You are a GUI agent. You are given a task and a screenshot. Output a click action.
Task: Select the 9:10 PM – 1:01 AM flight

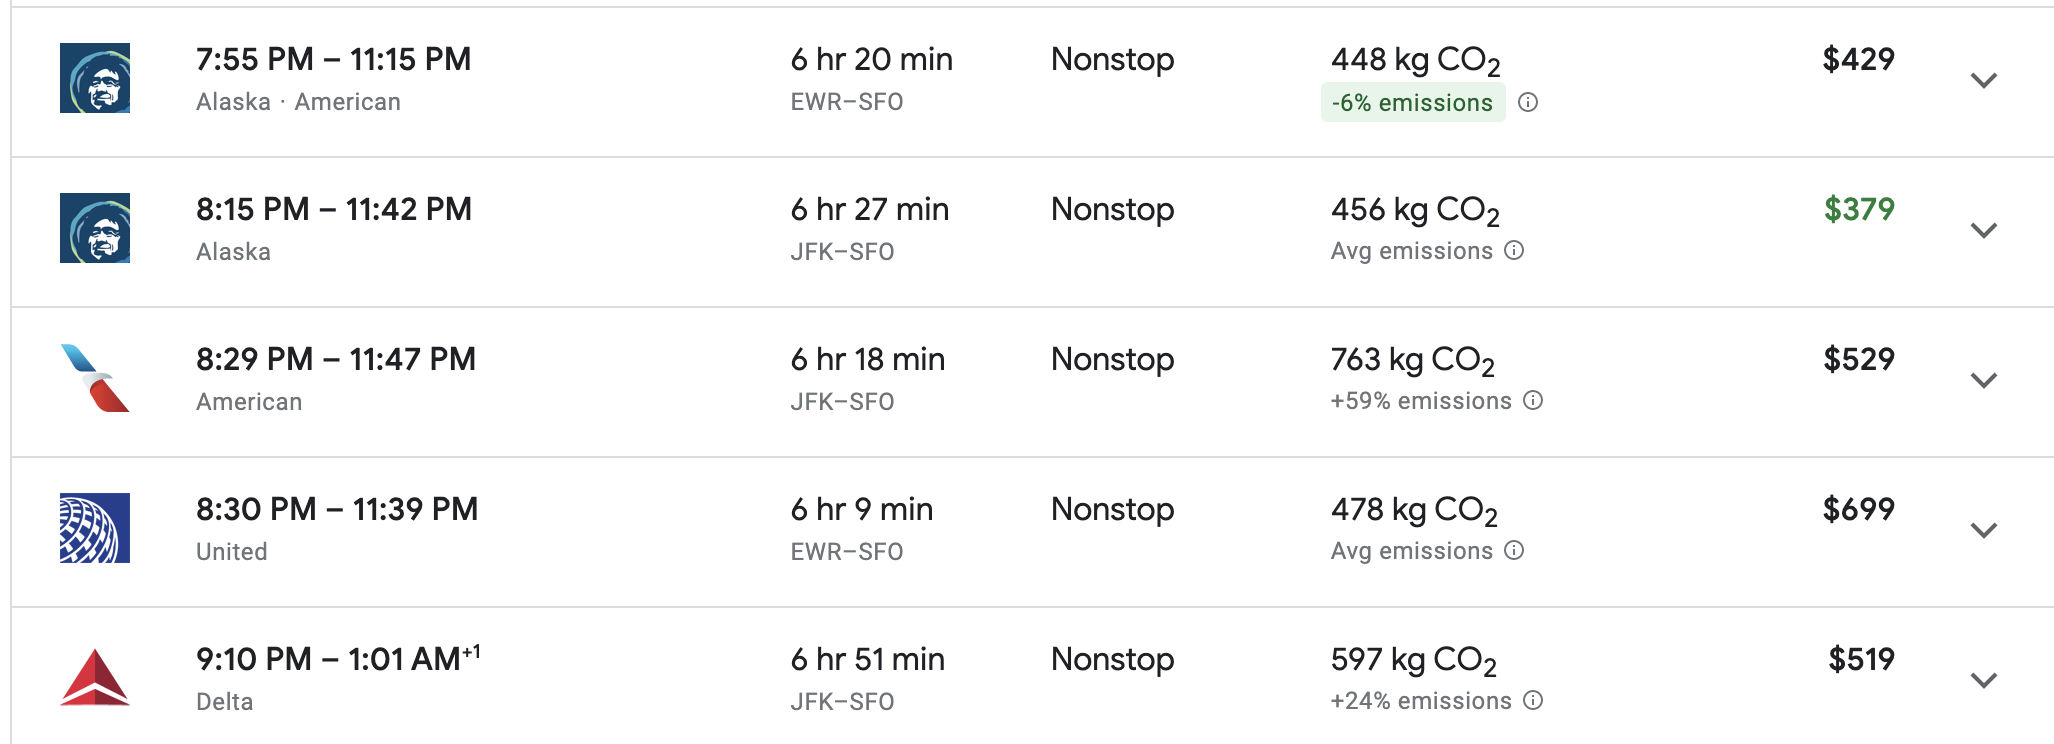click(1032, 676)
